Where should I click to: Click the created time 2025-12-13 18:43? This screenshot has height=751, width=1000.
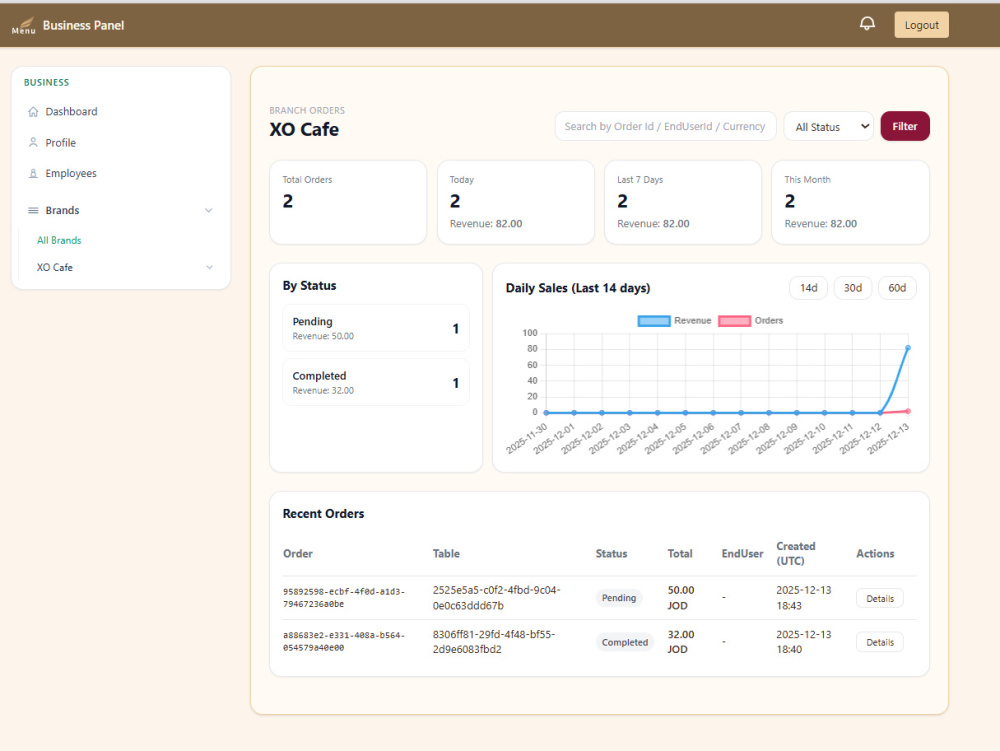pyautogui.click(x=804, y=598)
